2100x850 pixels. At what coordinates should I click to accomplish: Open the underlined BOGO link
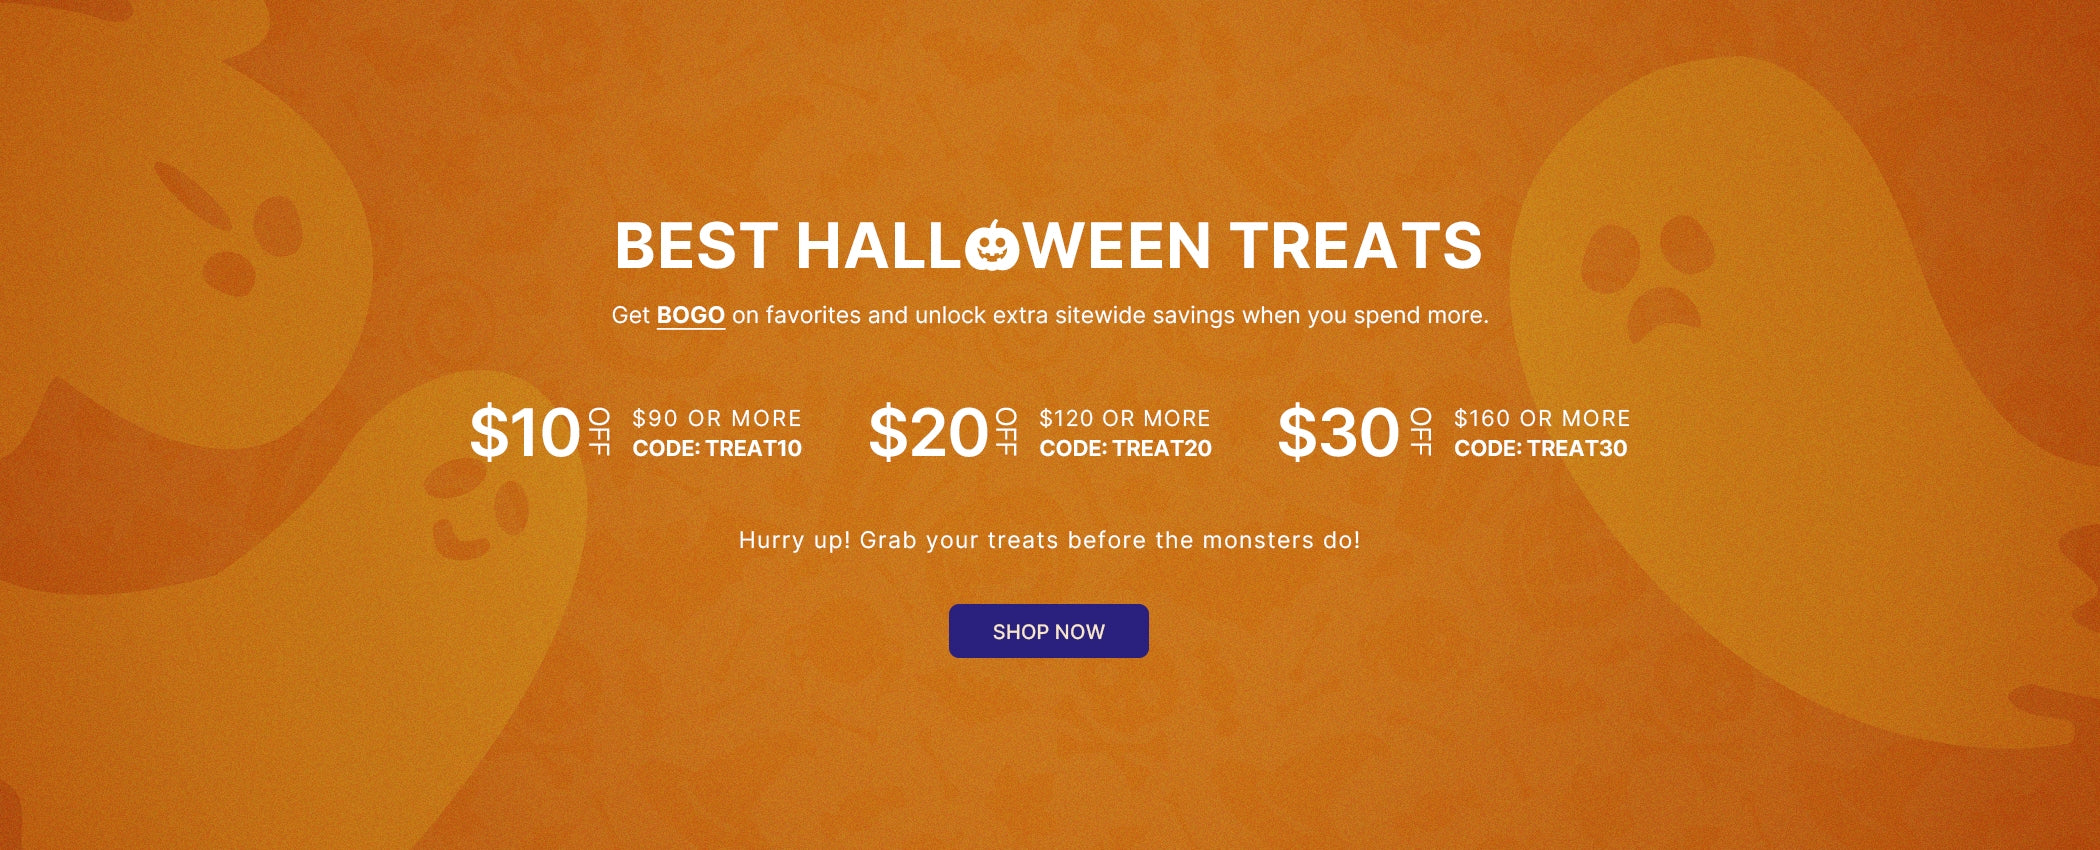(690, 316)
